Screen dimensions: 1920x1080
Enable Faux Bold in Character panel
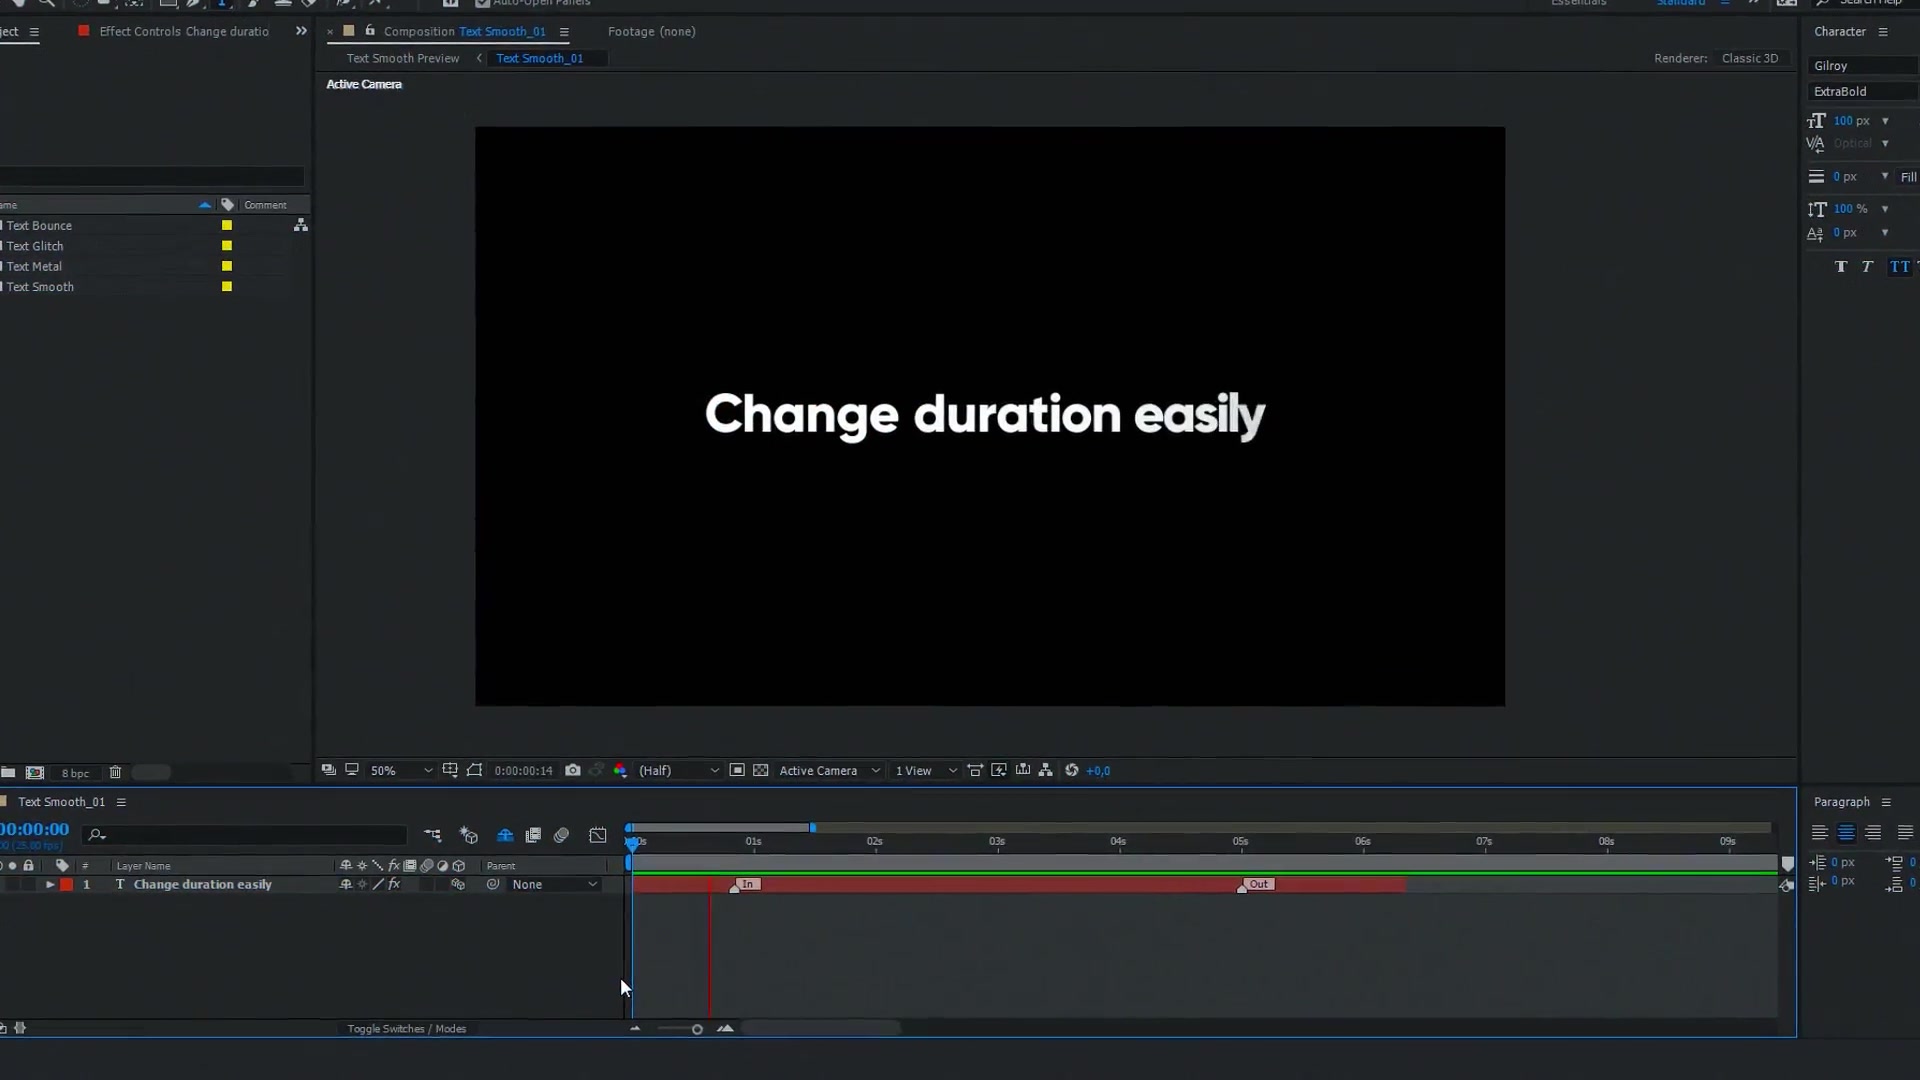1841,267
